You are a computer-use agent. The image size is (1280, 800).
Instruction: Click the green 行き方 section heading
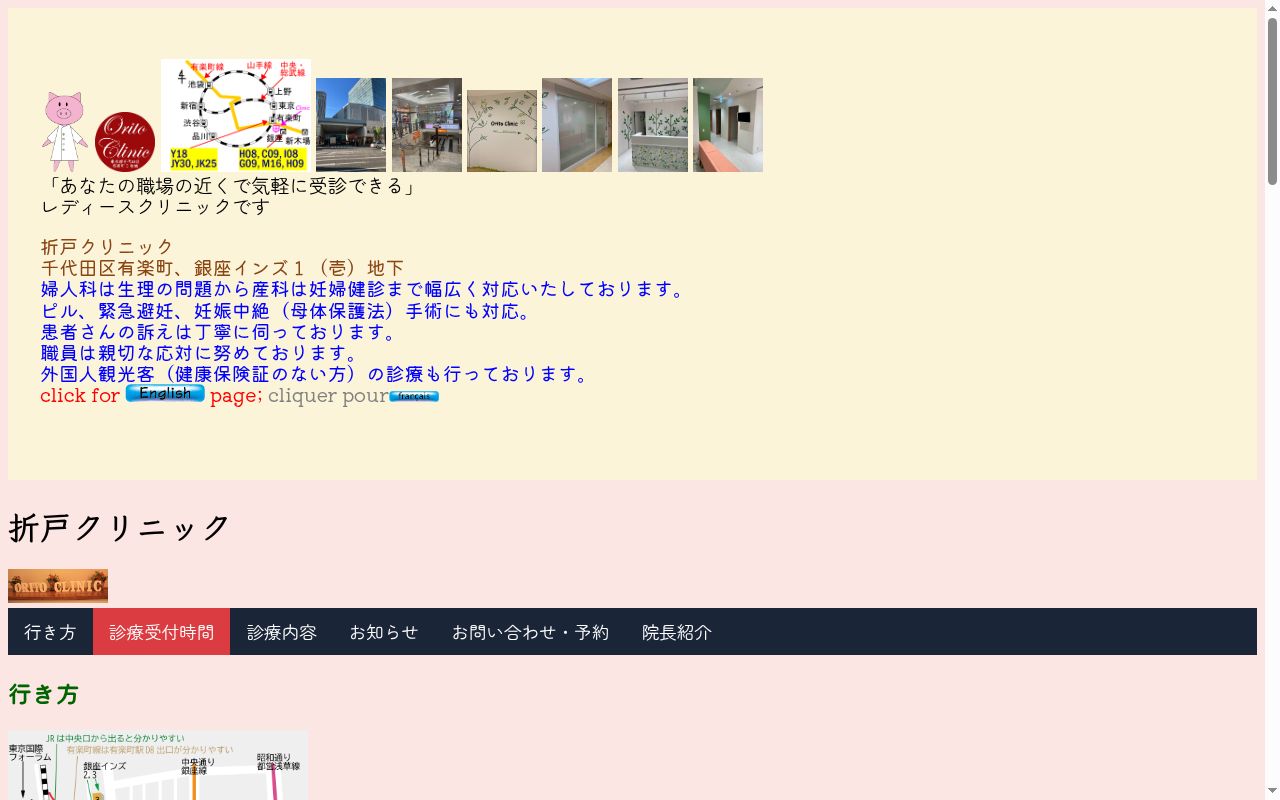[43, 694]
